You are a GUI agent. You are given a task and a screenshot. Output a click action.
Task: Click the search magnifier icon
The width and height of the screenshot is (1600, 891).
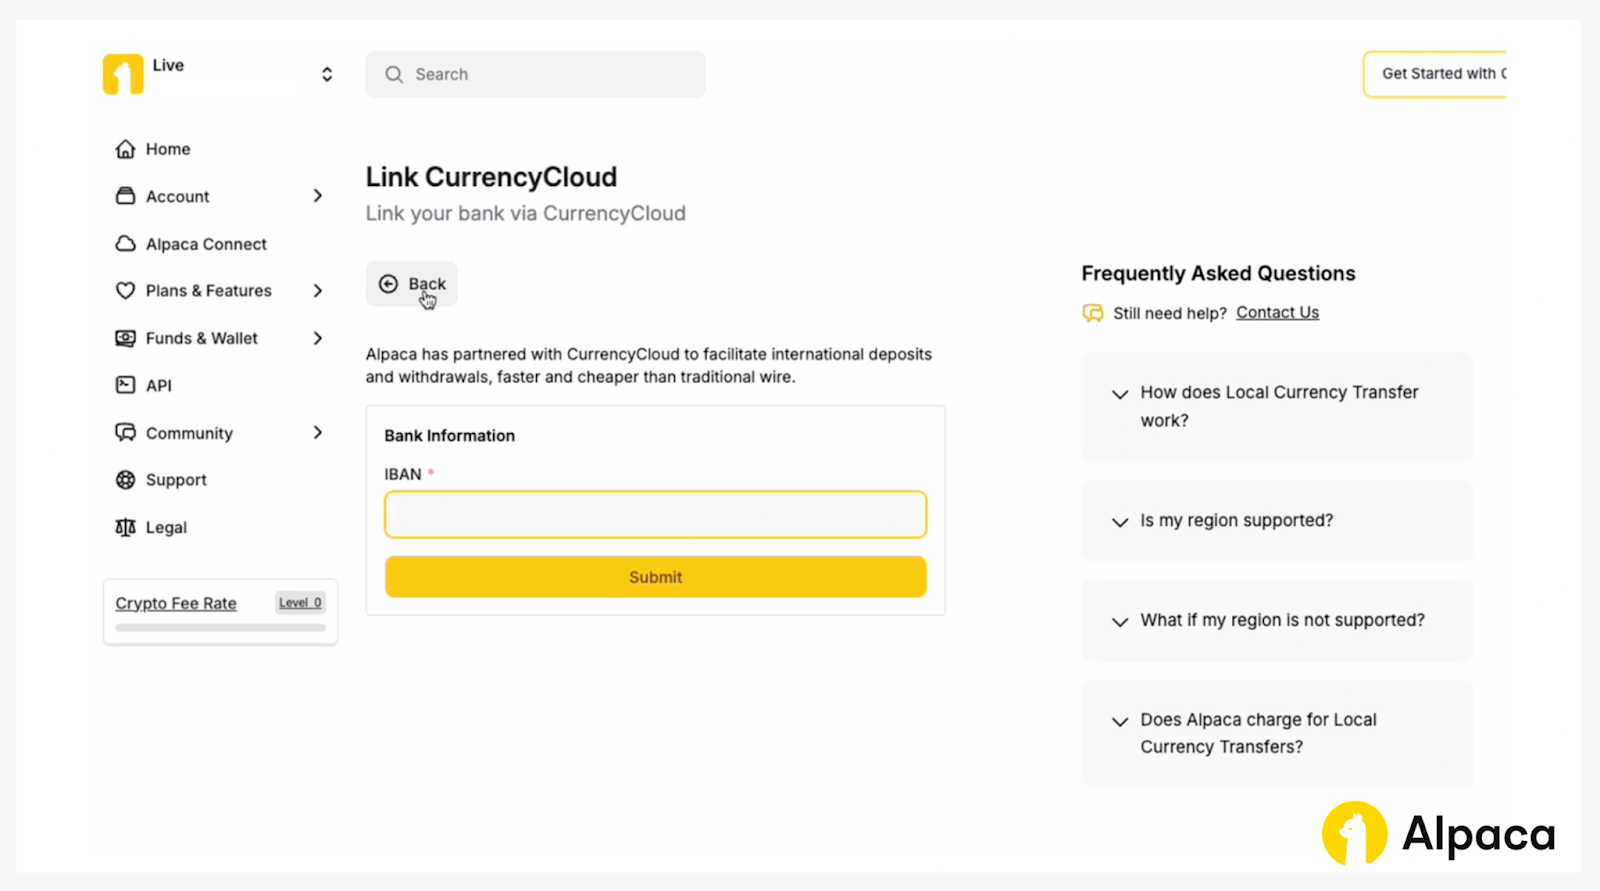[x=394, y=75]
